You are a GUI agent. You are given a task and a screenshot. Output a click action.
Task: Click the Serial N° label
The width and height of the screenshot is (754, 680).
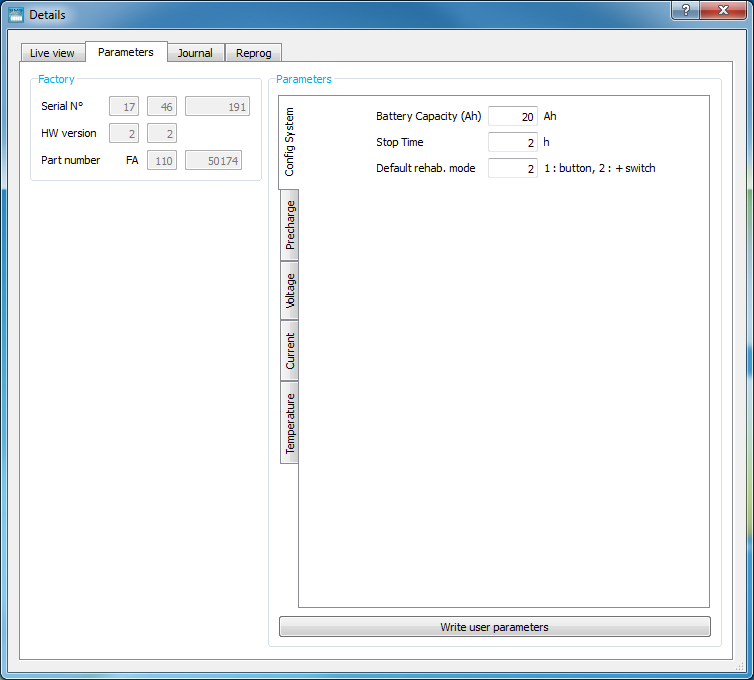62,106
